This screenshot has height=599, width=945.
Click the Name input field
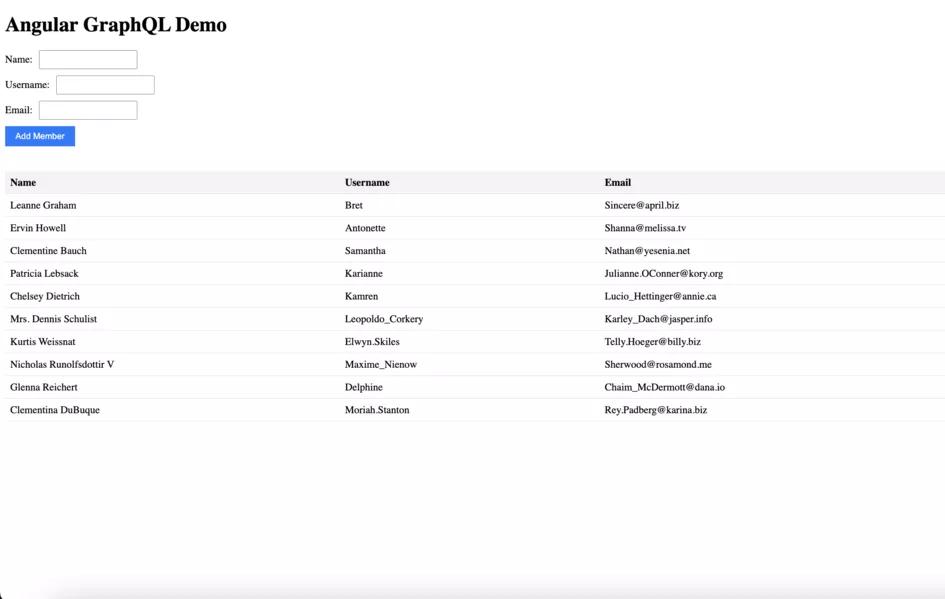coord(88,60)
